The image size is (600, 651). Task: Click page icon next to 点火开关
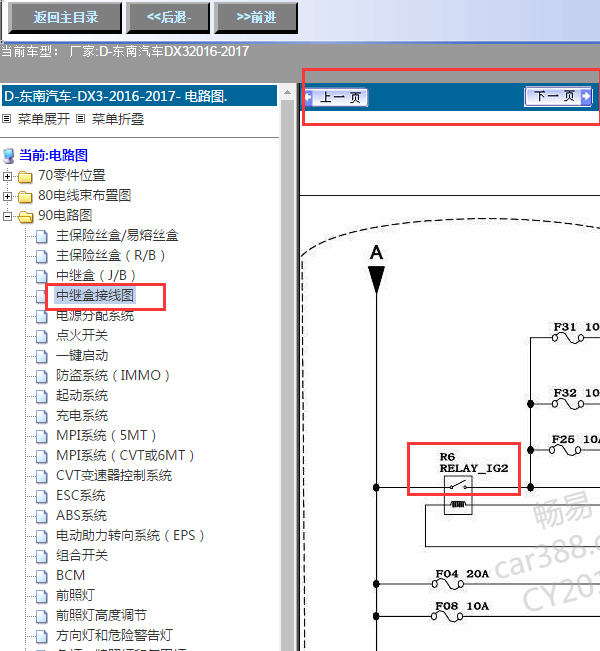pyautogui.click(x=42, y=336)
